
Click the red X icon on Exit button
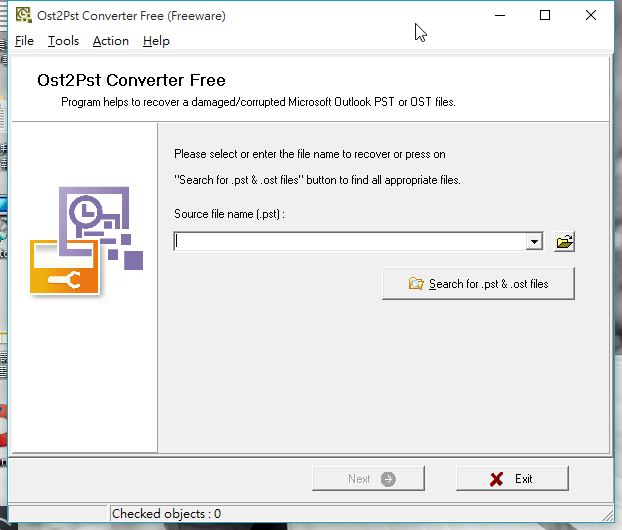(x=496, y=479)
